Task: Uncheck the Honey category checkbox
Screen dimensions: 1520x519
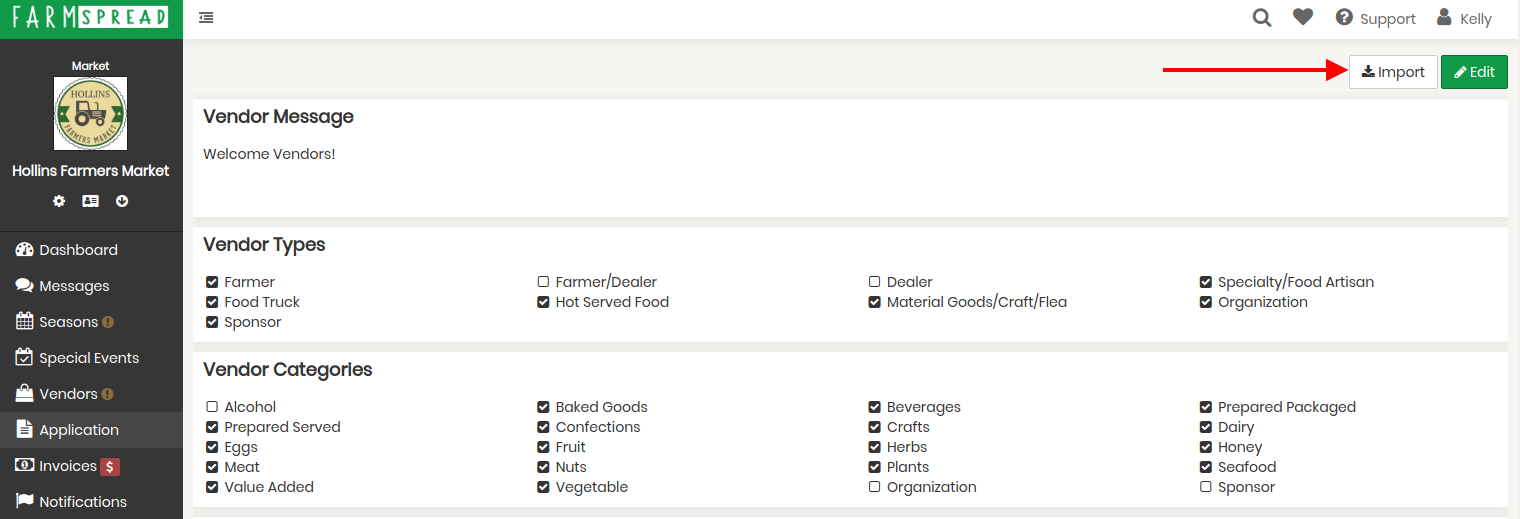Action: [1206, 447]
